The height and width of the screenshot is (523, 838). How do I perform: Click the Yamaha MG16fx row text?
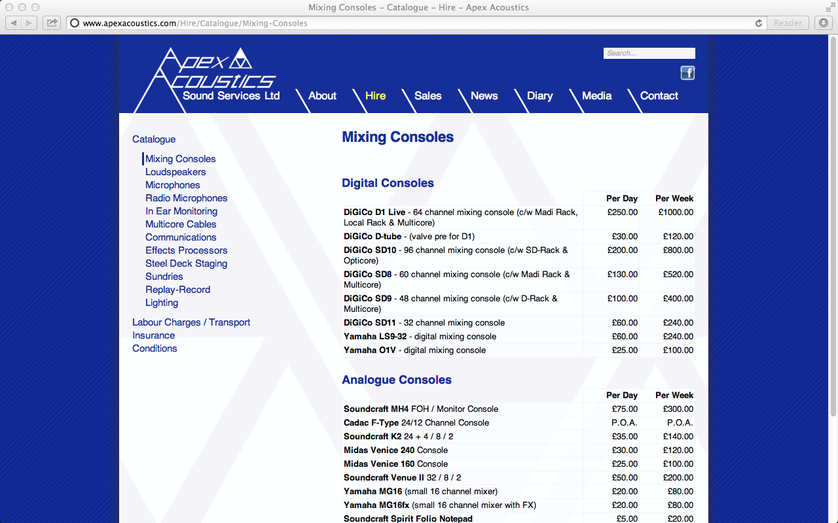440,505
